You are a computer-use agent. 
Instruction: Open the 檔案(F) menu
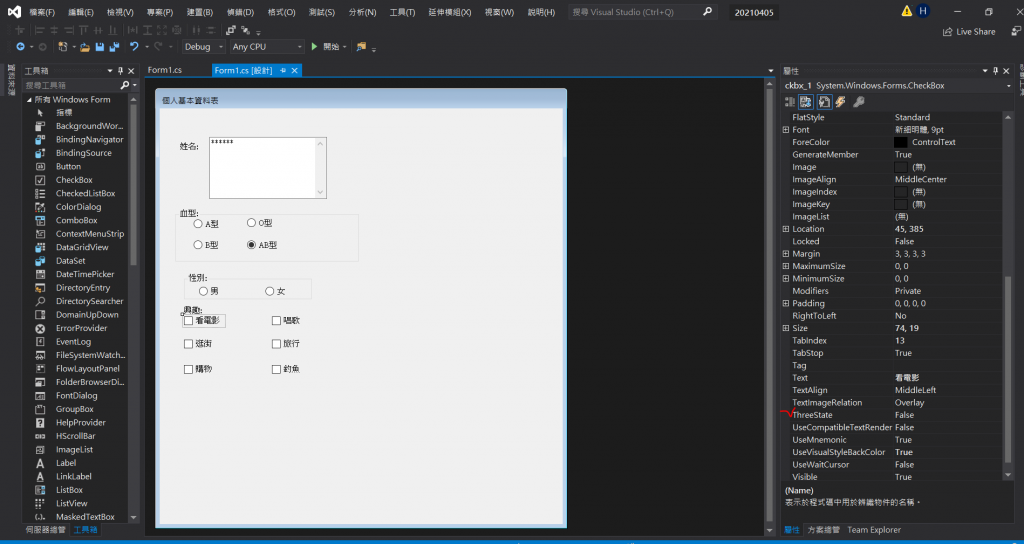pyautogui.click(x=42, y=12)
